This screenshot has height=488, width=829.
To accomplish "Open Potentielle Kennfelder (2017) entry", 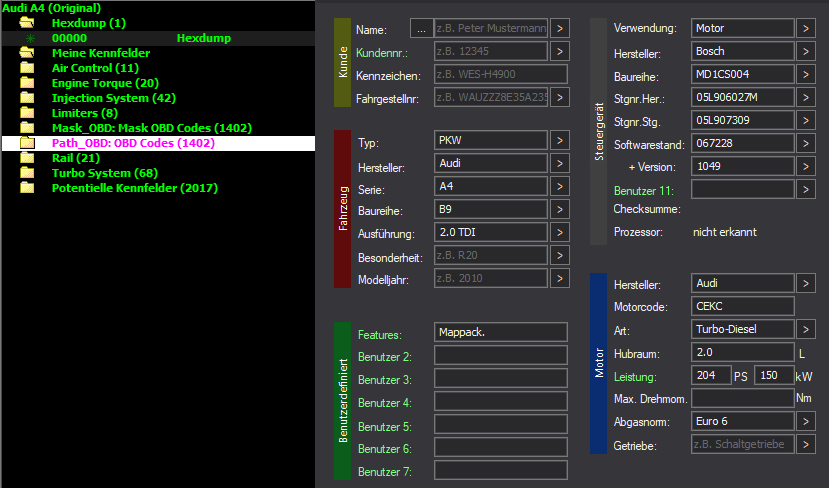I will click(135, 188).
